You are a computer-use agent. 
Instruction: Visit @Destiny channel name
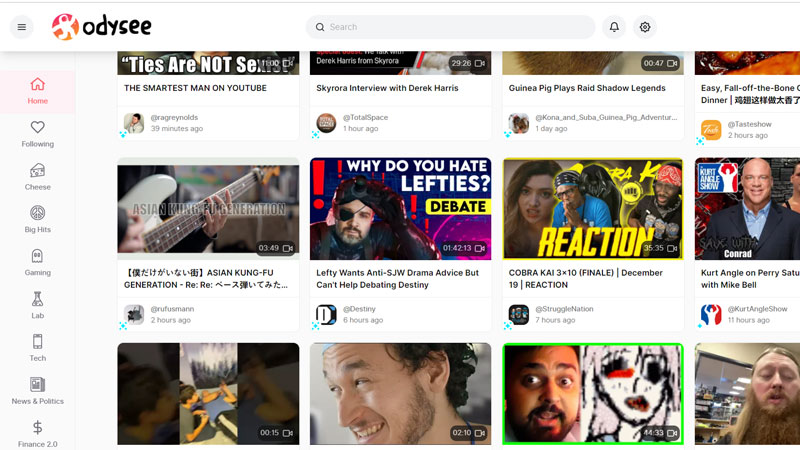point(359,309)
